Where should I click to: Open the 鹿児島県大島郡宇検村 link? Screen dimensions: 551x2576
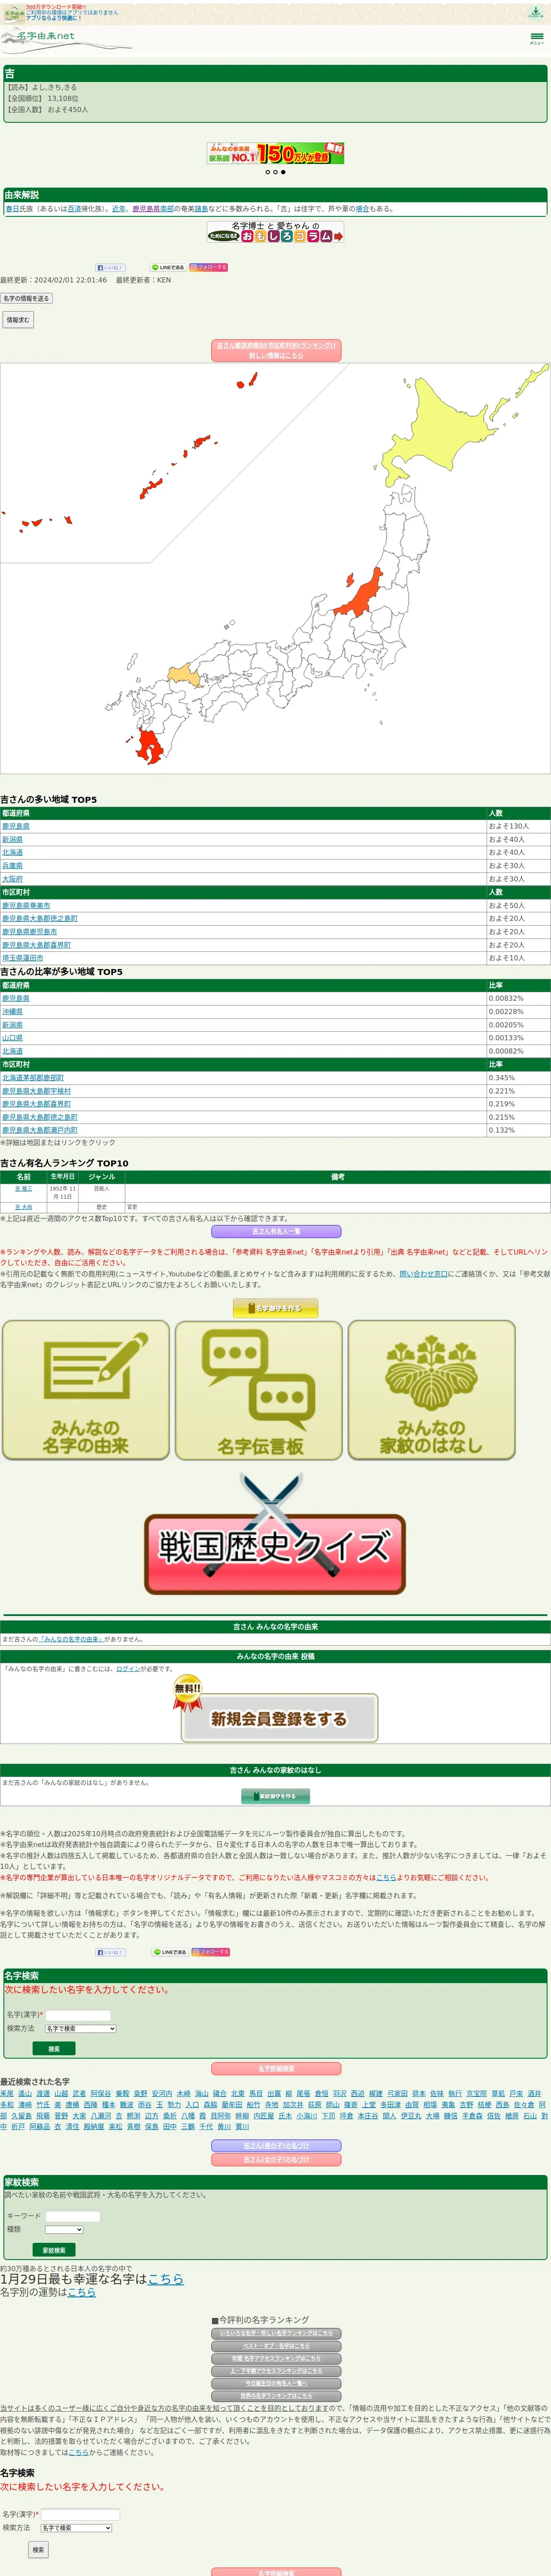coord(36,1091)
